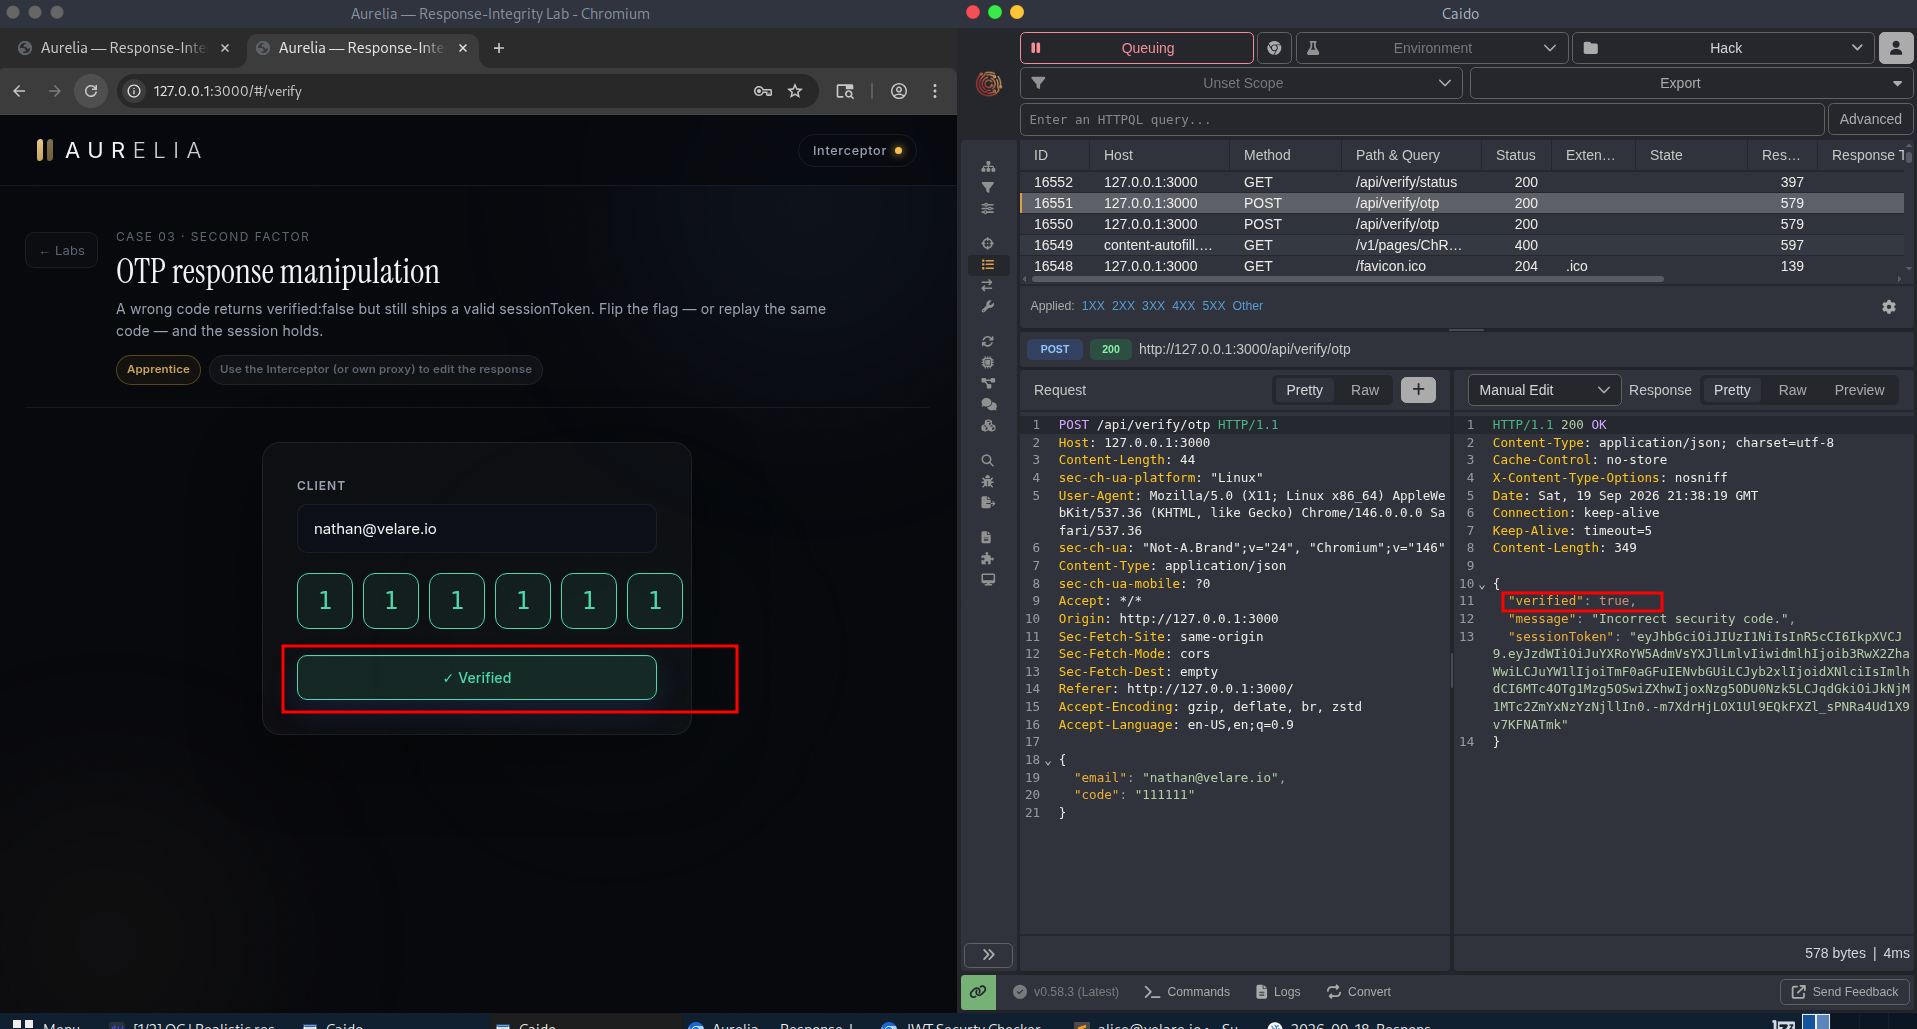The width and height of the screenshot is (1917, 1029).
Task: Toggle the Other status filter
Action: [x=1247, y=306]
